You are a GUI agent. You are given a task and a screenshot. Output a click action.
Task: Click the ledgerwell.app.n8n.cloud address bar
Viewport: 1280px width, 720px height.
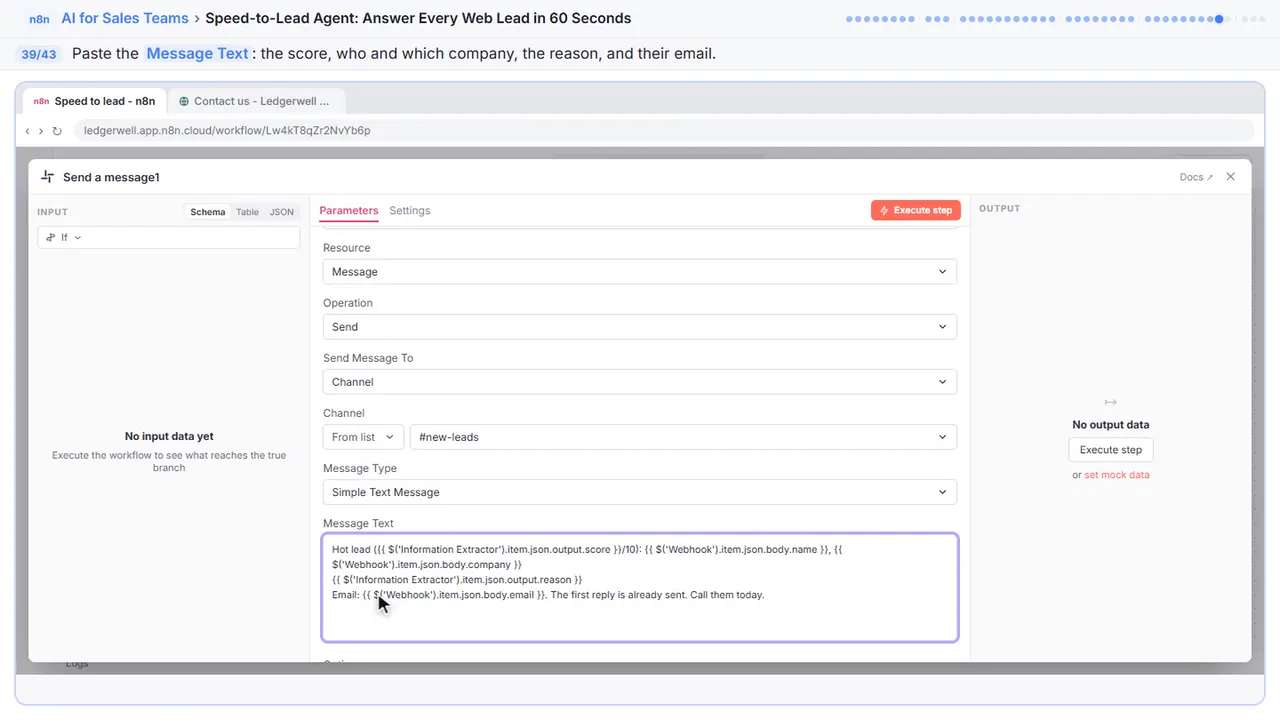662,130
